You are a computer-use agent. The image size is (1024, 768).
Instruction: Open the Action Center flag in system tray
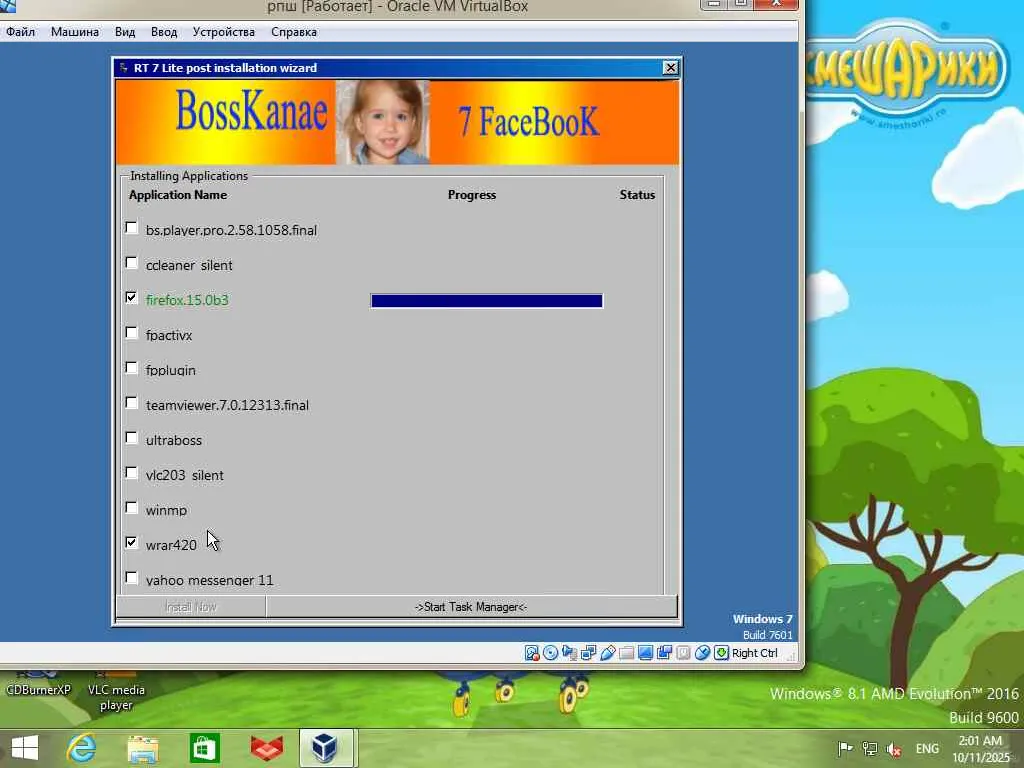(x=845, y=749)
